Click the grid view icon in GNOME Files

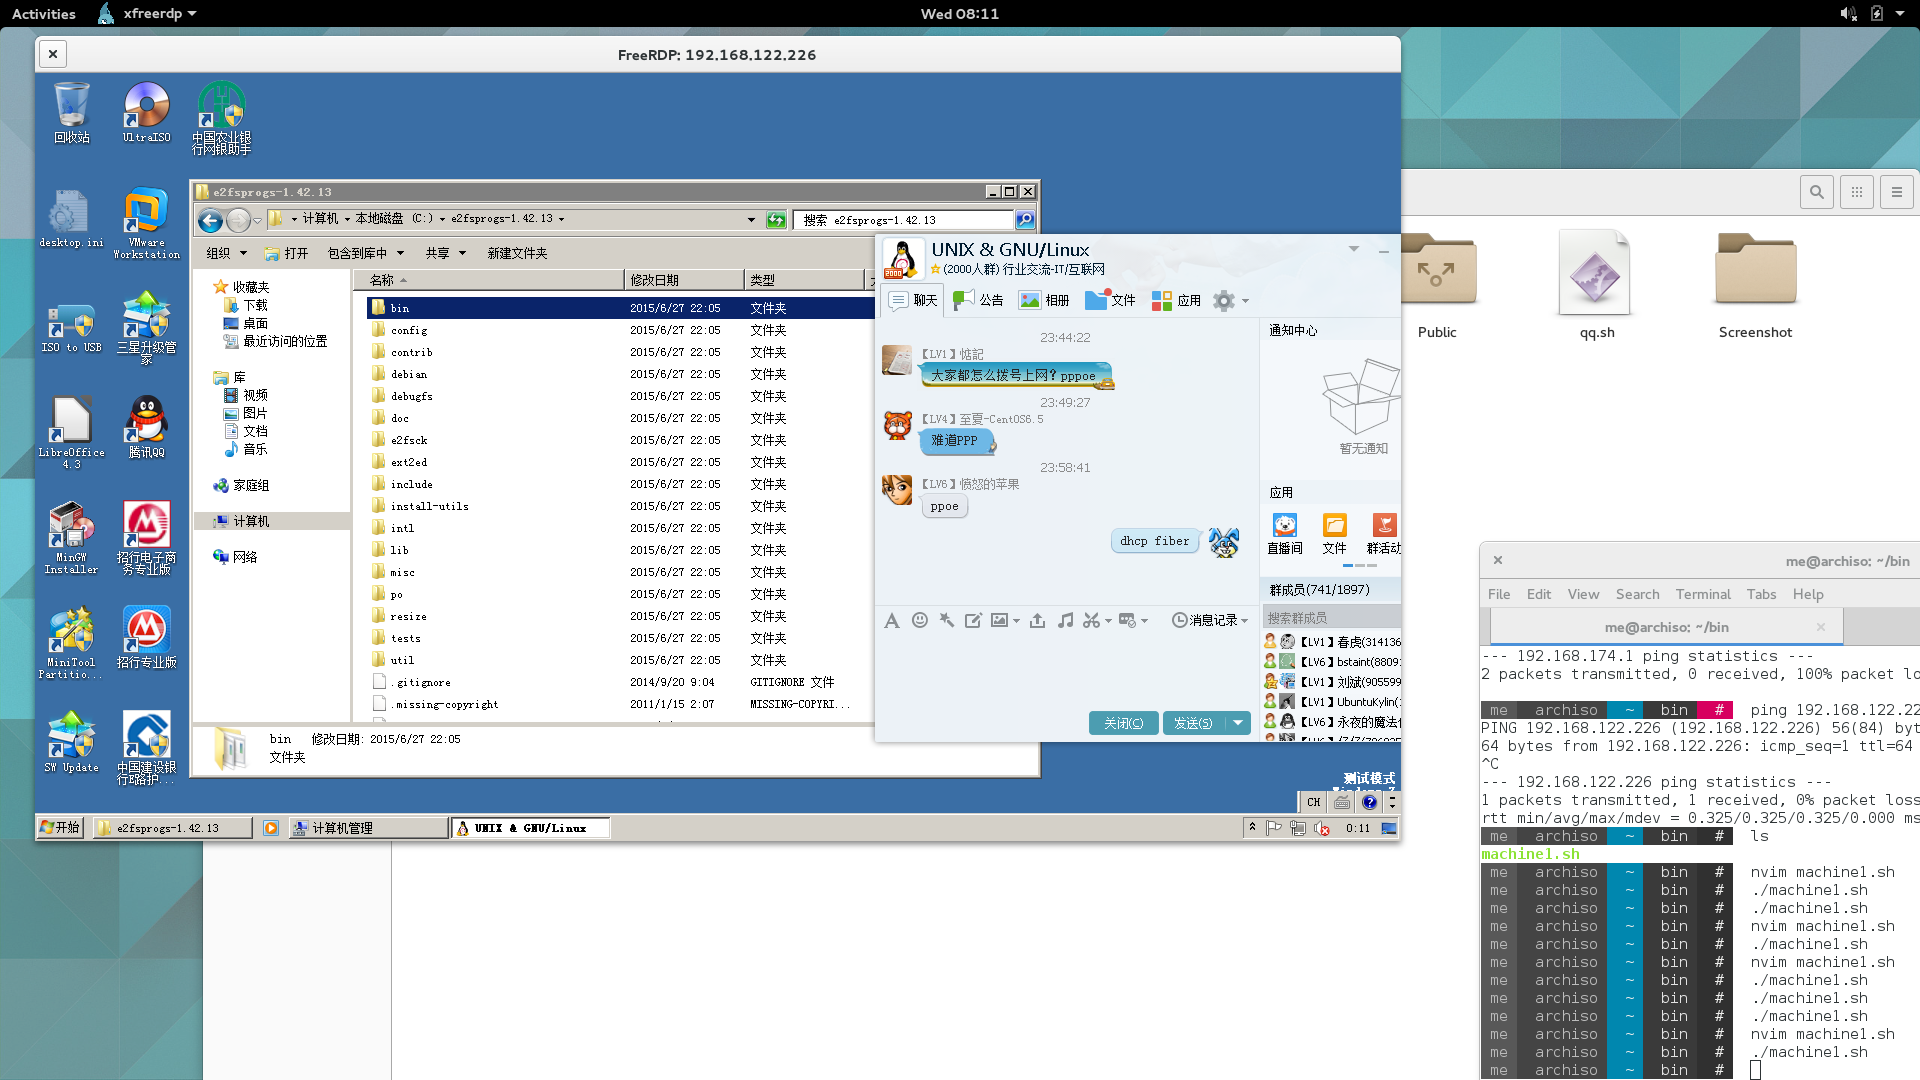tap(1857, 192)
